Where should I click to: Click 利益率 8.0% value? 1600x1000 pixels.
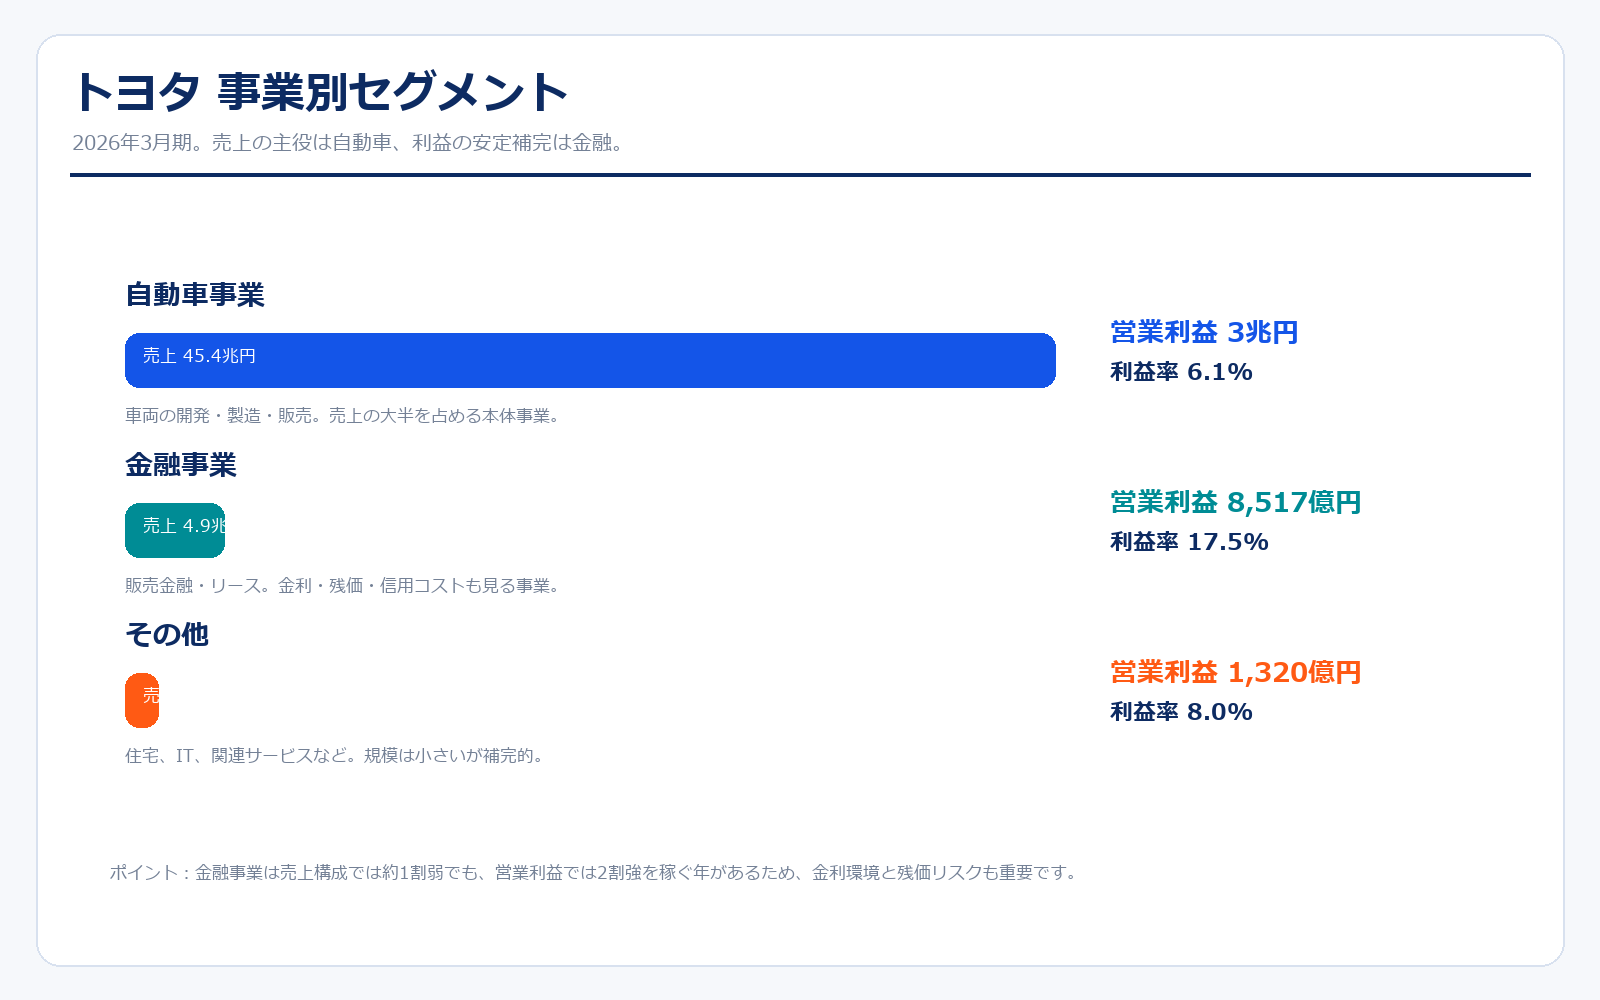(1181, 712)
